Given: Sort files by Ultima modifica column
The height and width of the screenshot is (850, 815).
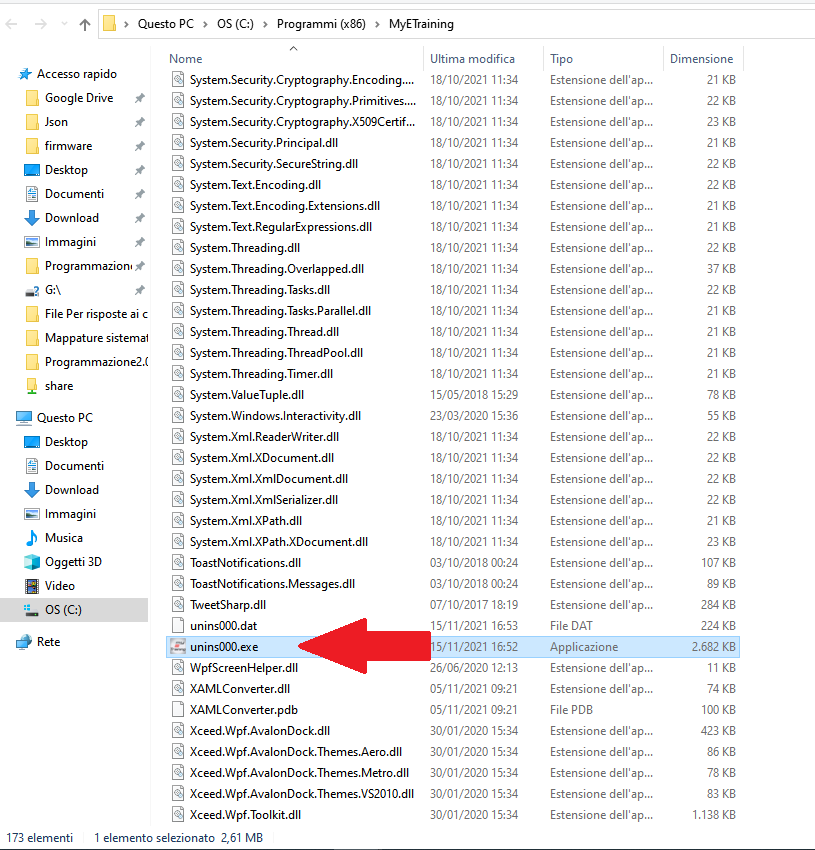Looking at the screenshot, I should coord(472,59).
